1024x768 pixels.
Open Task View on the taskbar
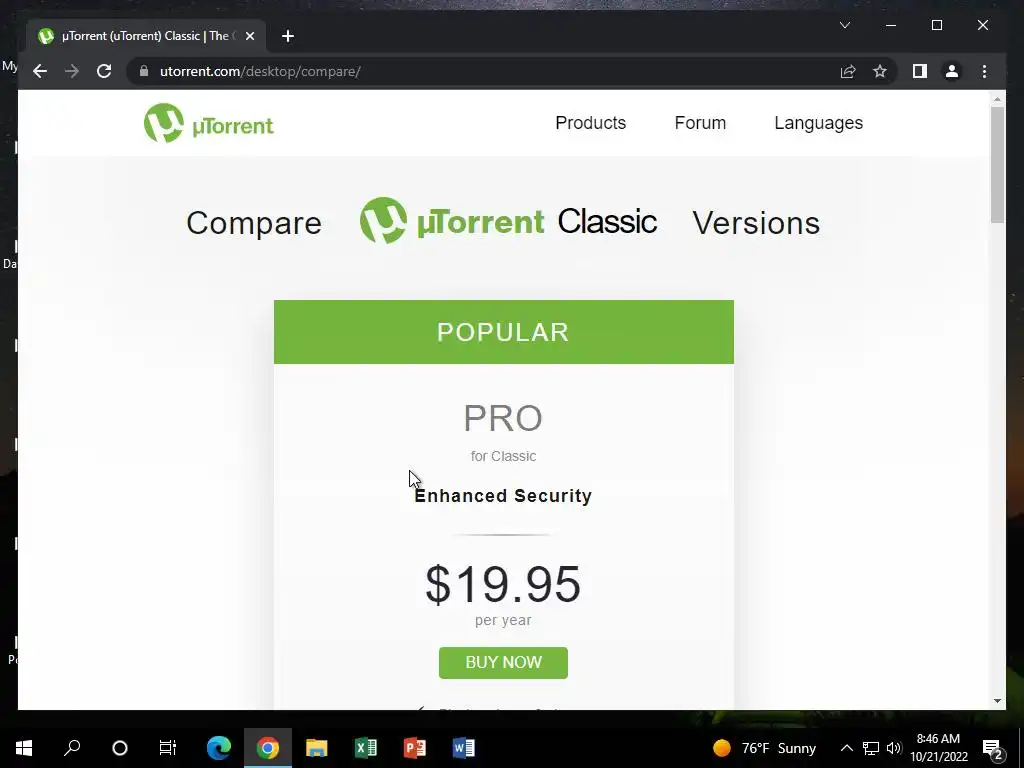pos(168,748)
